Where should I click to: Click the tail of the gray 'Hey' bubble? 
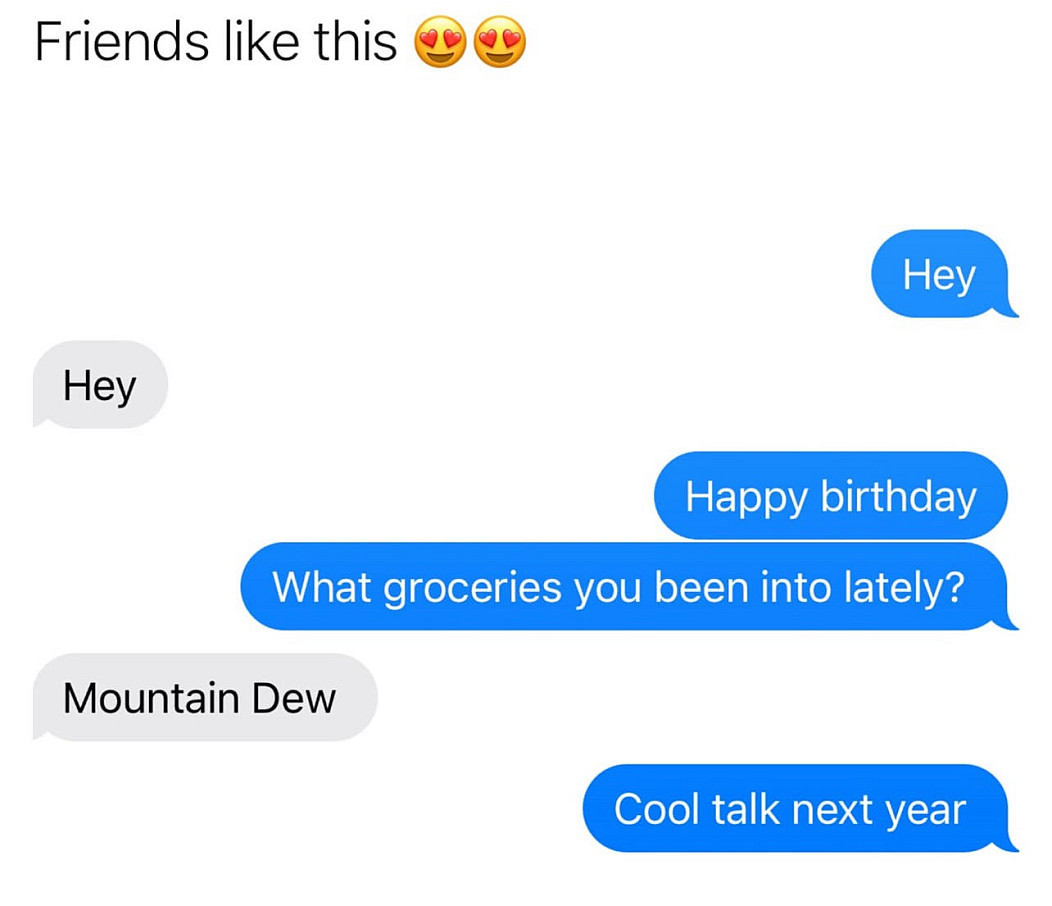pyautogui.click(x=40, y=421)
